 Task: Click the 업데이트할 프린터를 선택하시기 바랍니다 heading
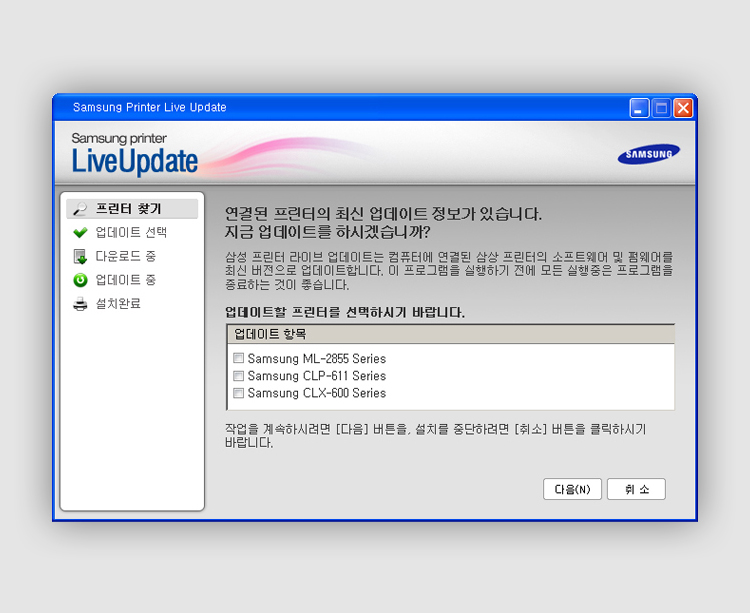[x=345, y=312]
